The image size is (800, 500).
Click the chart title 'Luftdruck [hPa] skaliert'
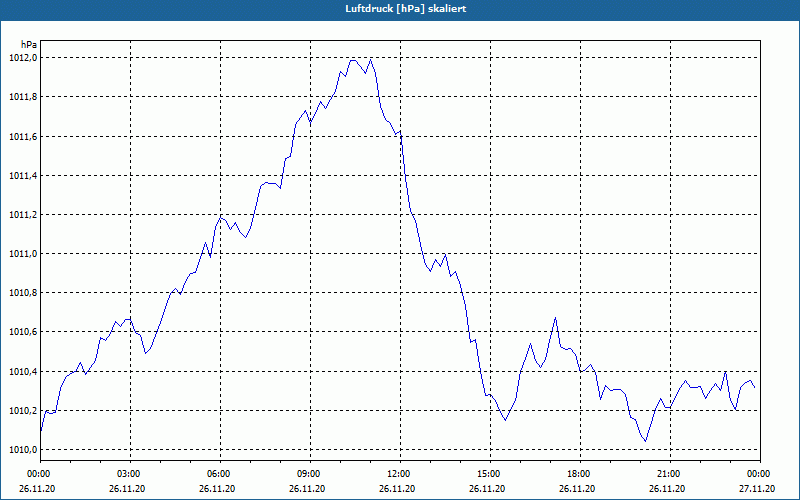[406, 9]
